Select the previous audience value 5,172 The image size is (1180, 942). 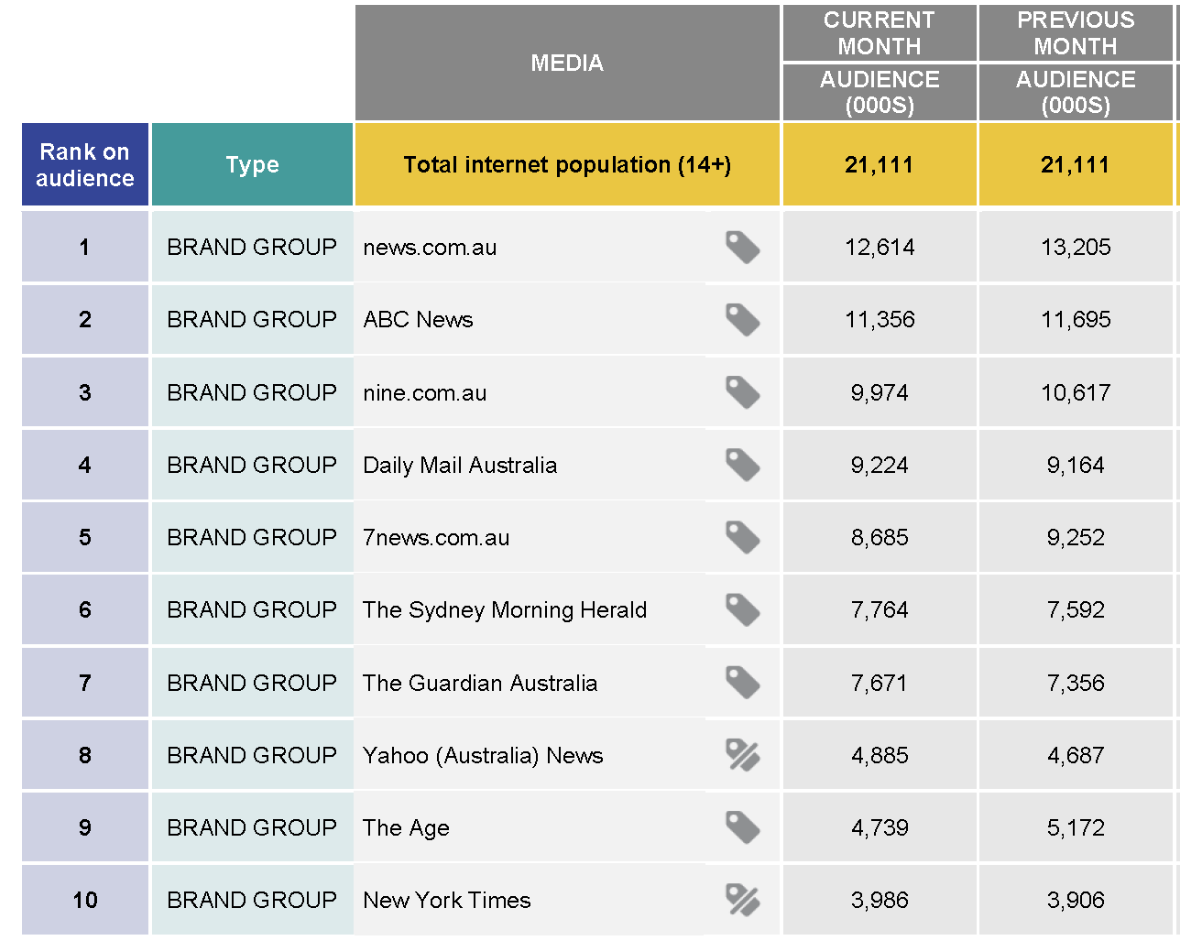pos(1075,828)
